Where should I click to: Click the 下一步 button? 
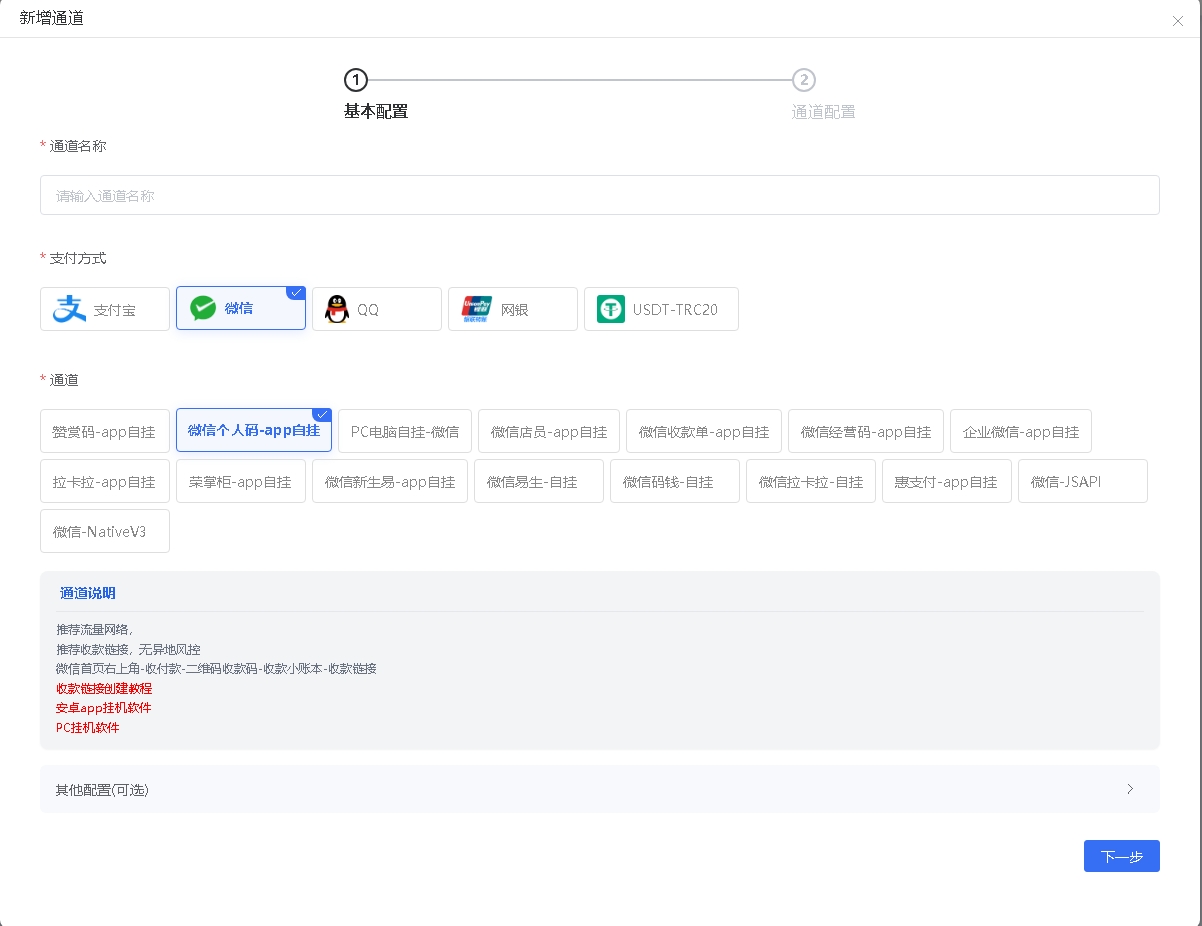tap(1121, 857)
